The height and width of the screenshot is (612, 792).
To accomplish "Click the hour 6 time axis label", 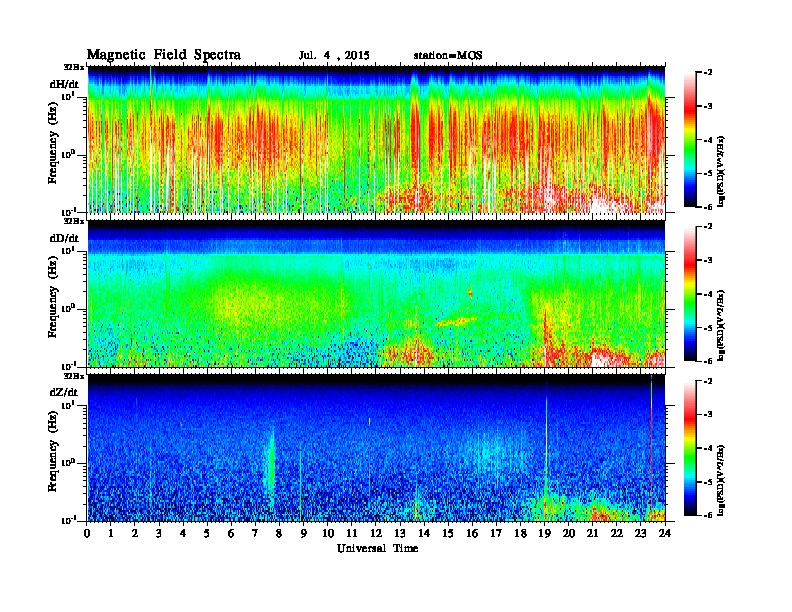I will [x=231, y=533].
